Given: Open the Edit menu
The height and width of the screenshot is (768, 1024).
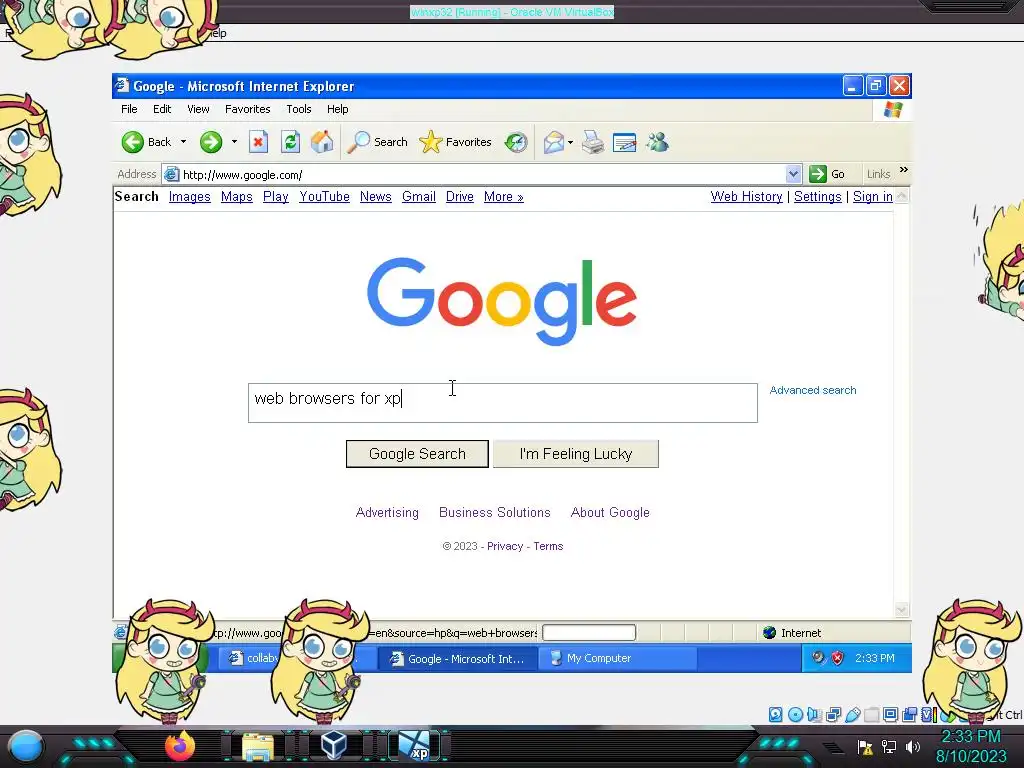Looking at the screenshot, I should click(162, 109).
